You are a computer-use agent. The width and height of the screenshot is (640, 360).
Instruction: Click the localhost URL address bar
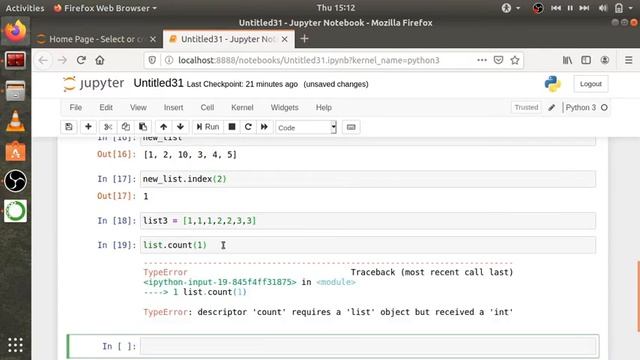tap(309, 60)
